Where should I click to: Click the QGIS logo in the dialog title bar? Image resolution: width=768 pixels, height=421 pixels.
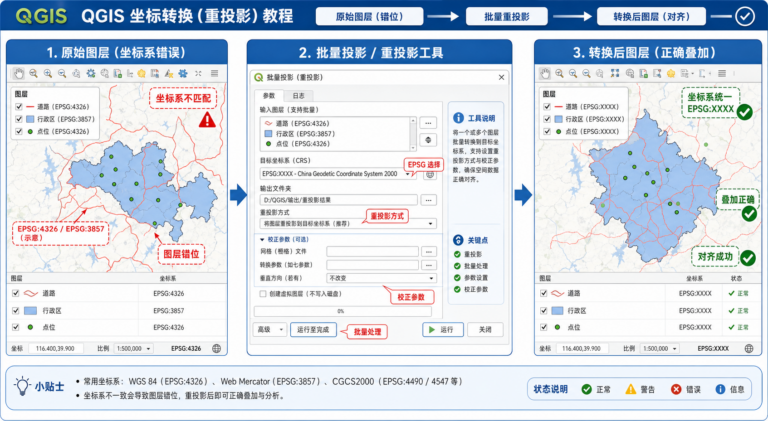(258, 77)
